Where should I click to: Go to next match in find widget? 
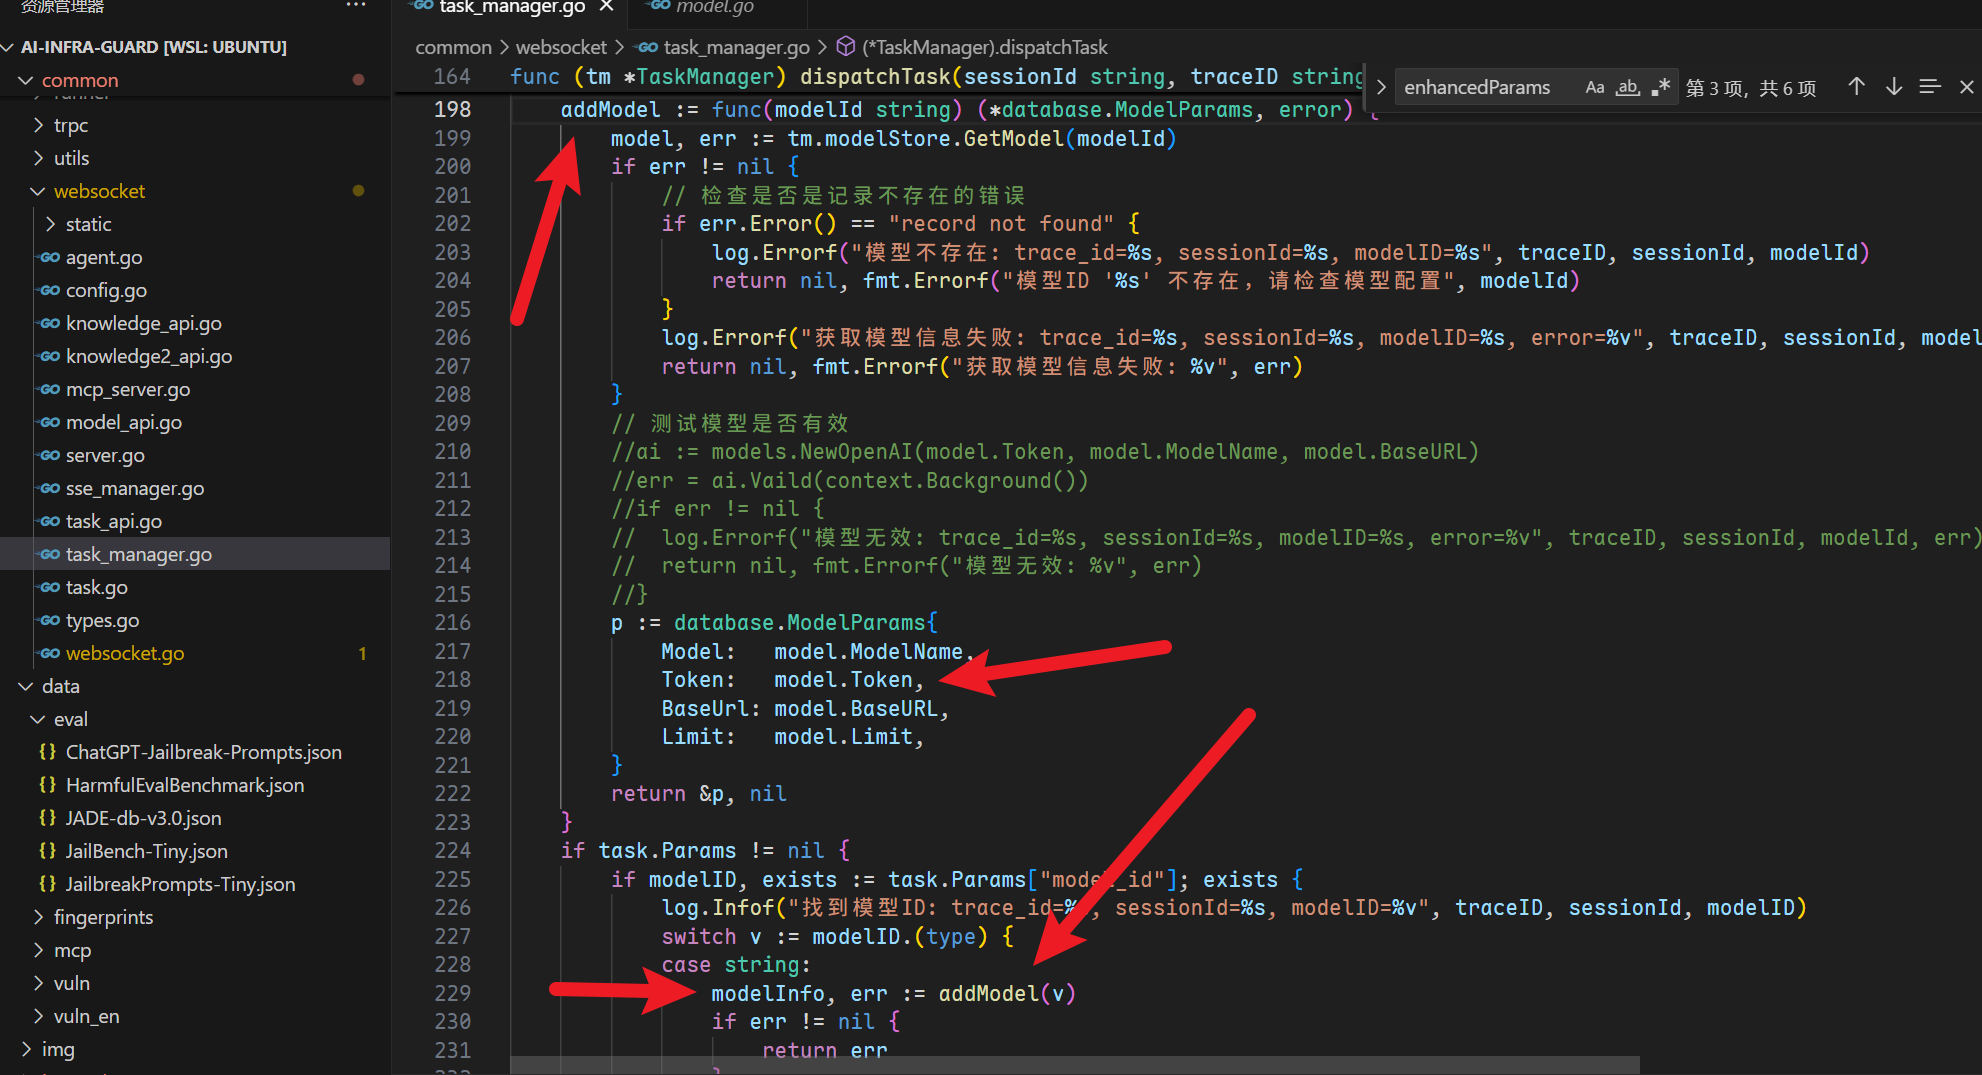(x=1893, y=87)
